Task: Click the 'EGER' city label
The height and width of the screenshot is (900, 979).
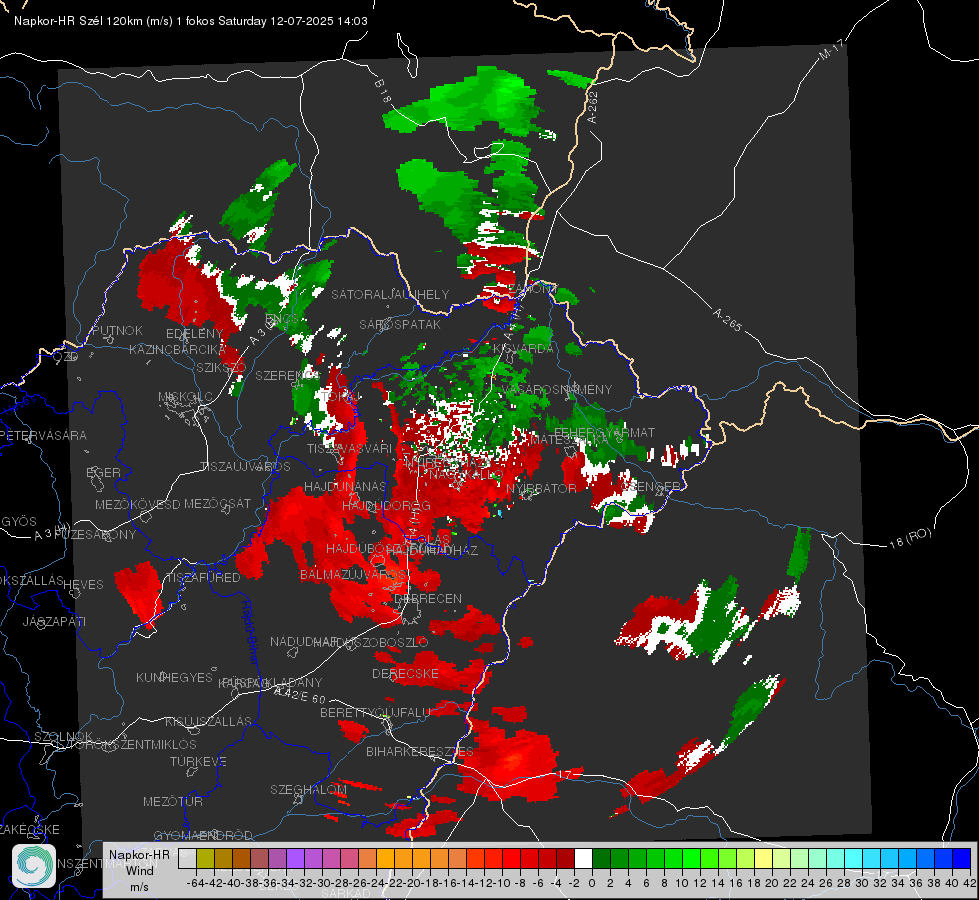Action: point(103,472)
